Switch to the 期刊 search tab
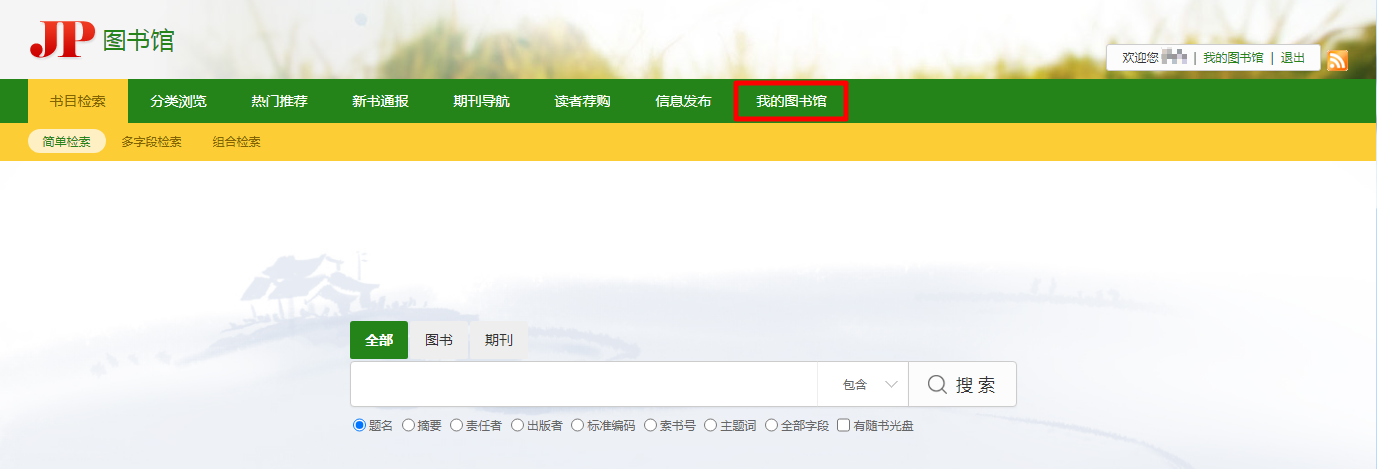 tap(498, 340)
